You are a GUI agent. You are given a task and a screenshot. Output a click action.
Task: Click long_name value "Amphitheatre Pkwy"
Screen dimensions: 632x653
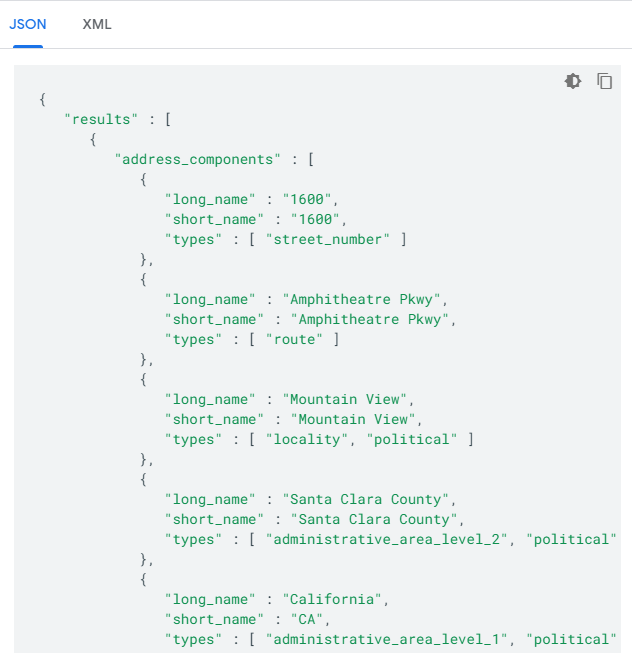[361, 299]
